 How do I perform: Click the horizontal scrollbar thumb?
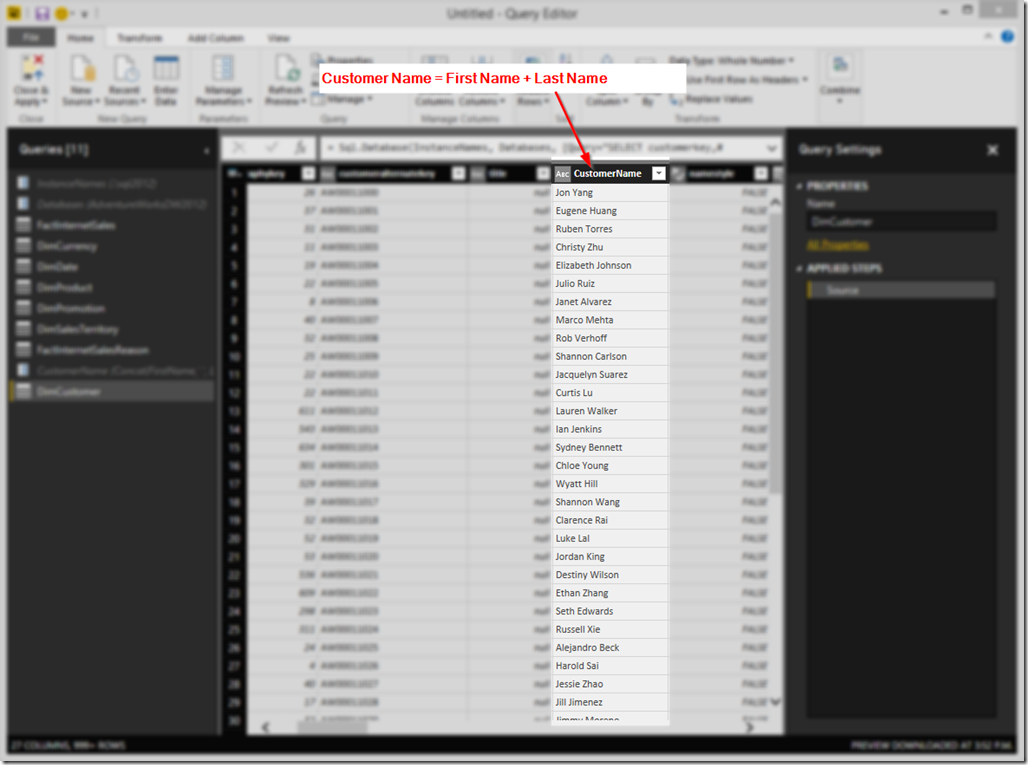tap(332, 727)
